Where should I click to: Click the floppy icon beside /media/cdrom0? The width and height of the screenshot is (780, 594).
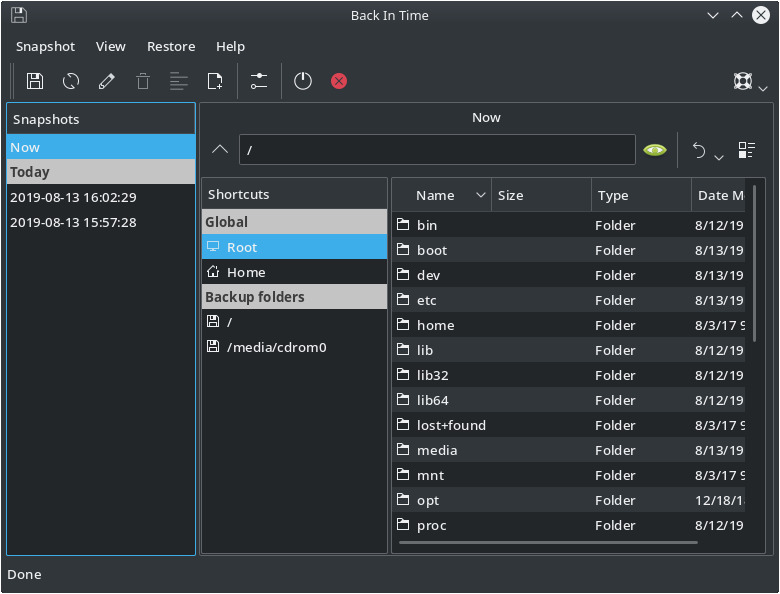[x=213, y=346]
